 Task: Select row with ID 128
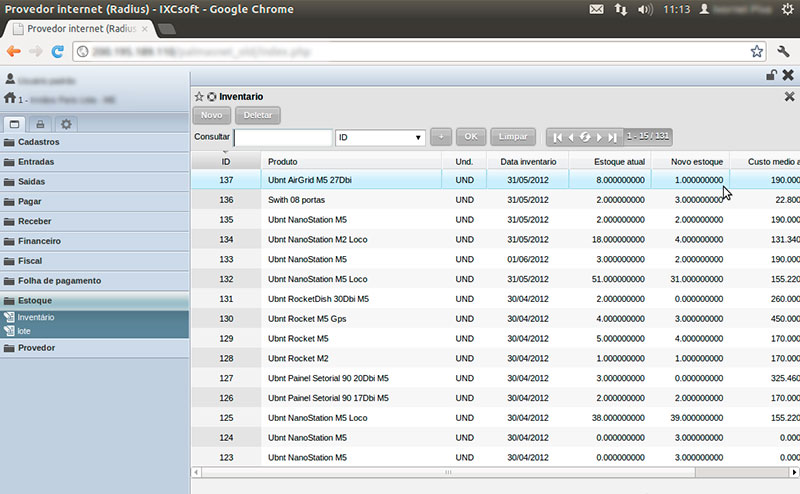(x=496, y=358)
